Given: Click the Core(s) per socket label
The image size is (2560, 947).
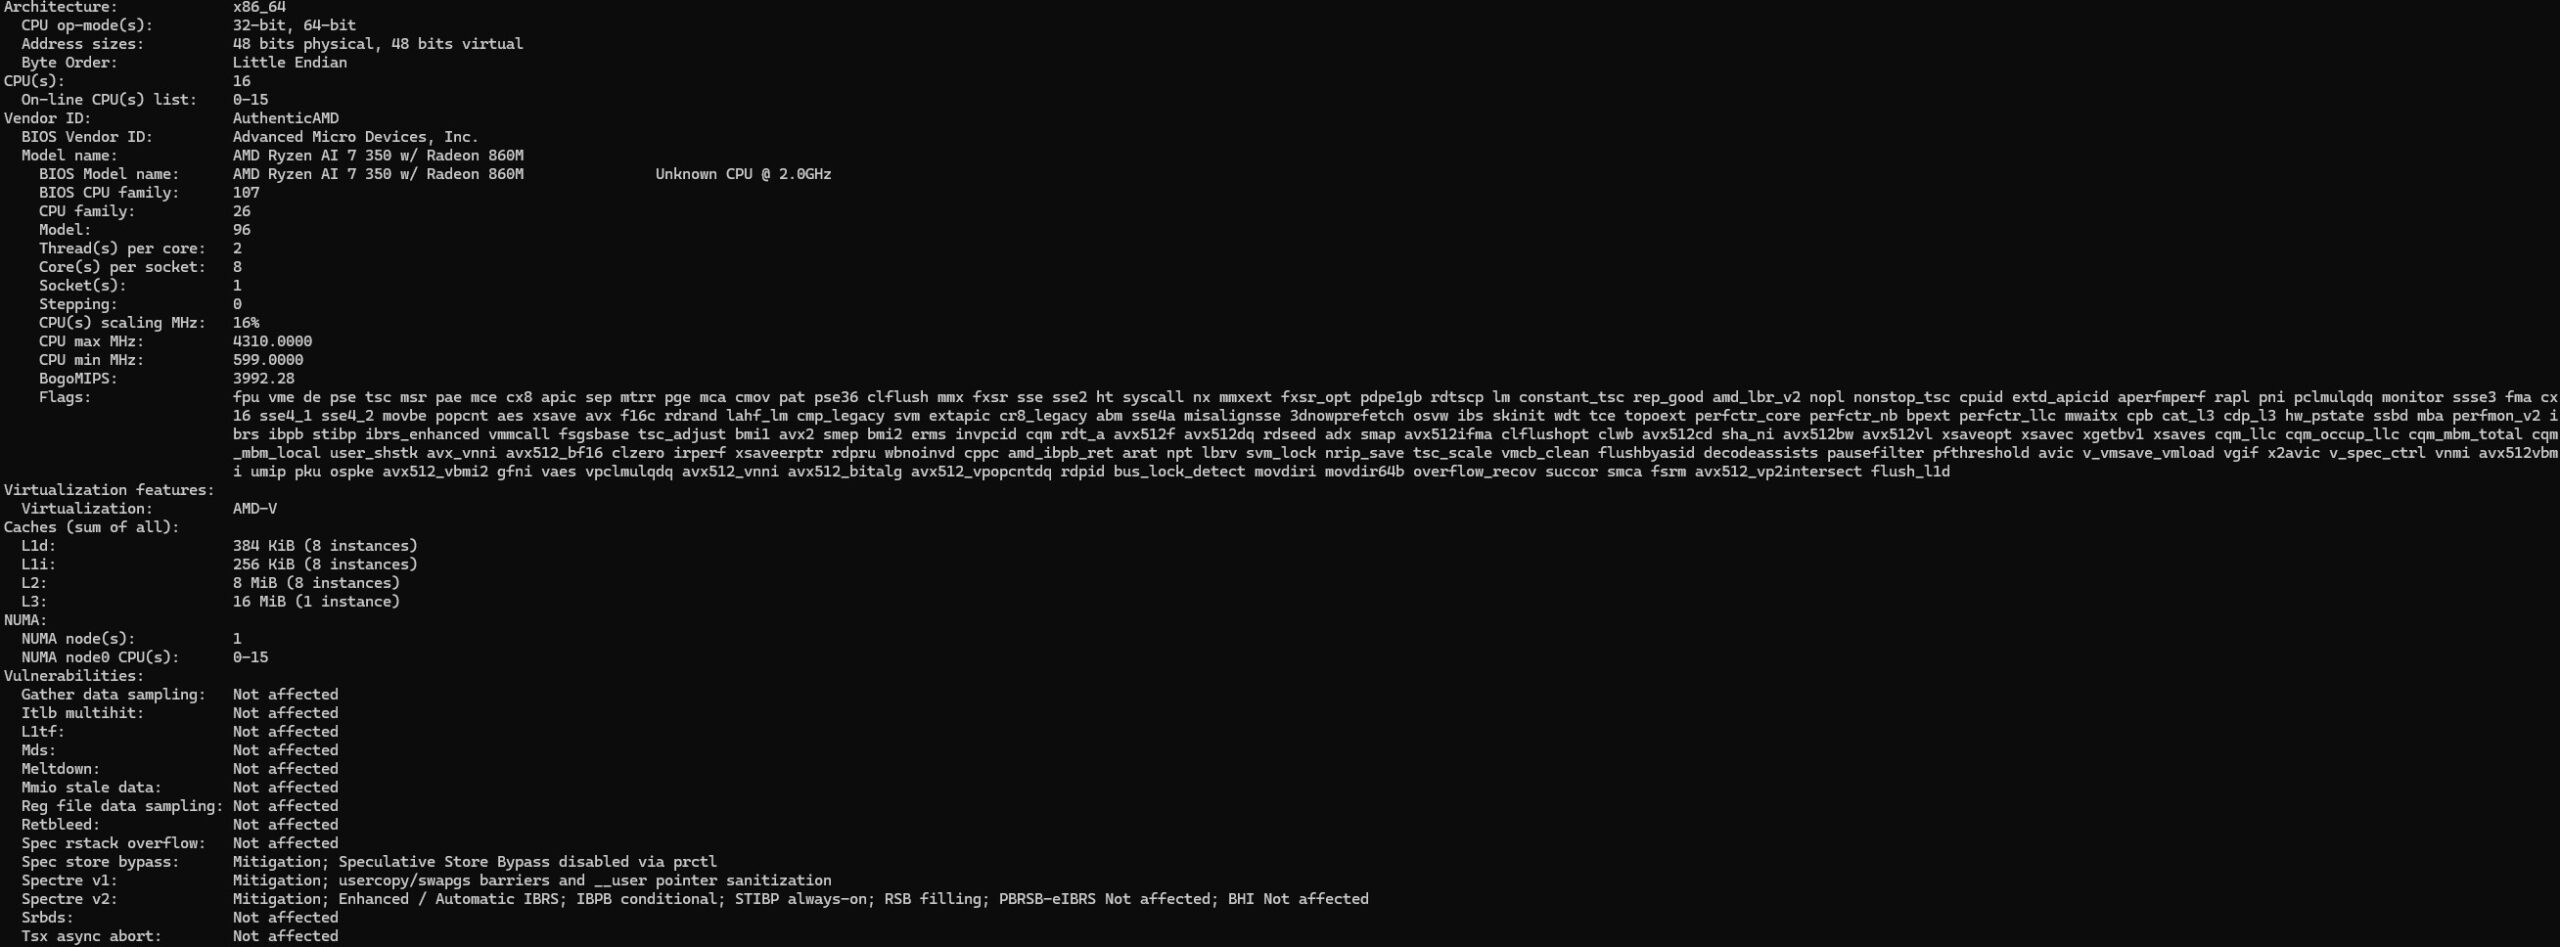Looking at the screenshot, I should pyautogui.click(x=122, y=267).
